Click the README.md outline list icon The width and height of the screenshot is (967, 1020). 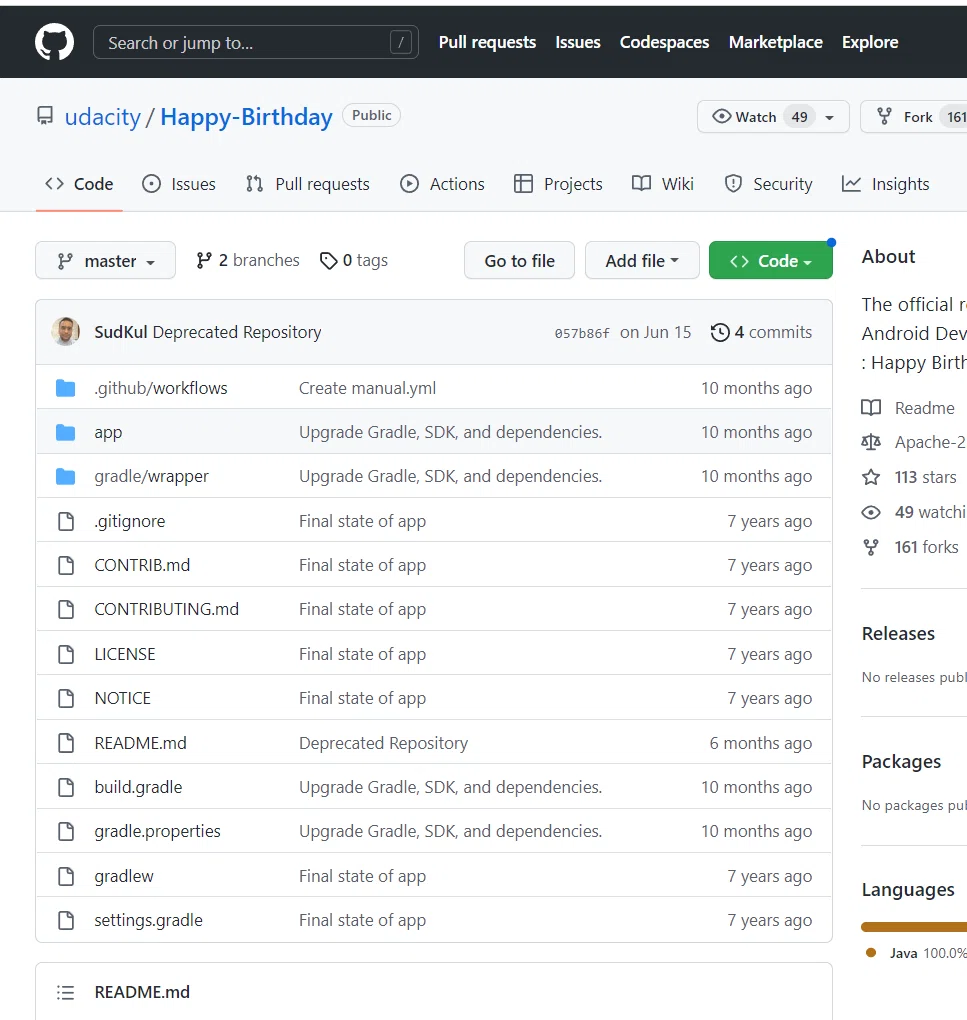66,993
